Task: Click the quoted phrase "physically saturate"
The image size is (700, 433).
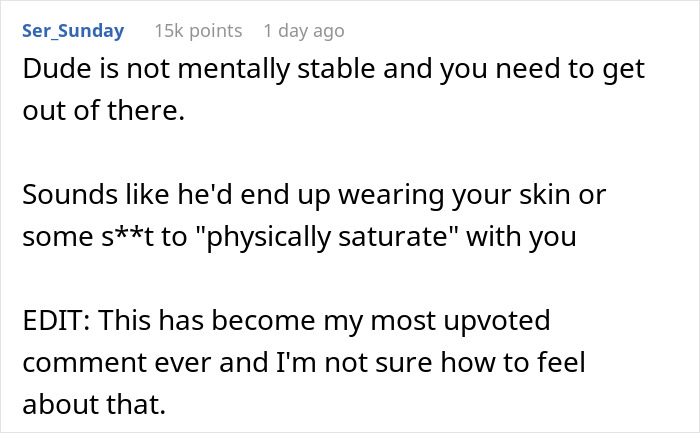Action: 342,236
